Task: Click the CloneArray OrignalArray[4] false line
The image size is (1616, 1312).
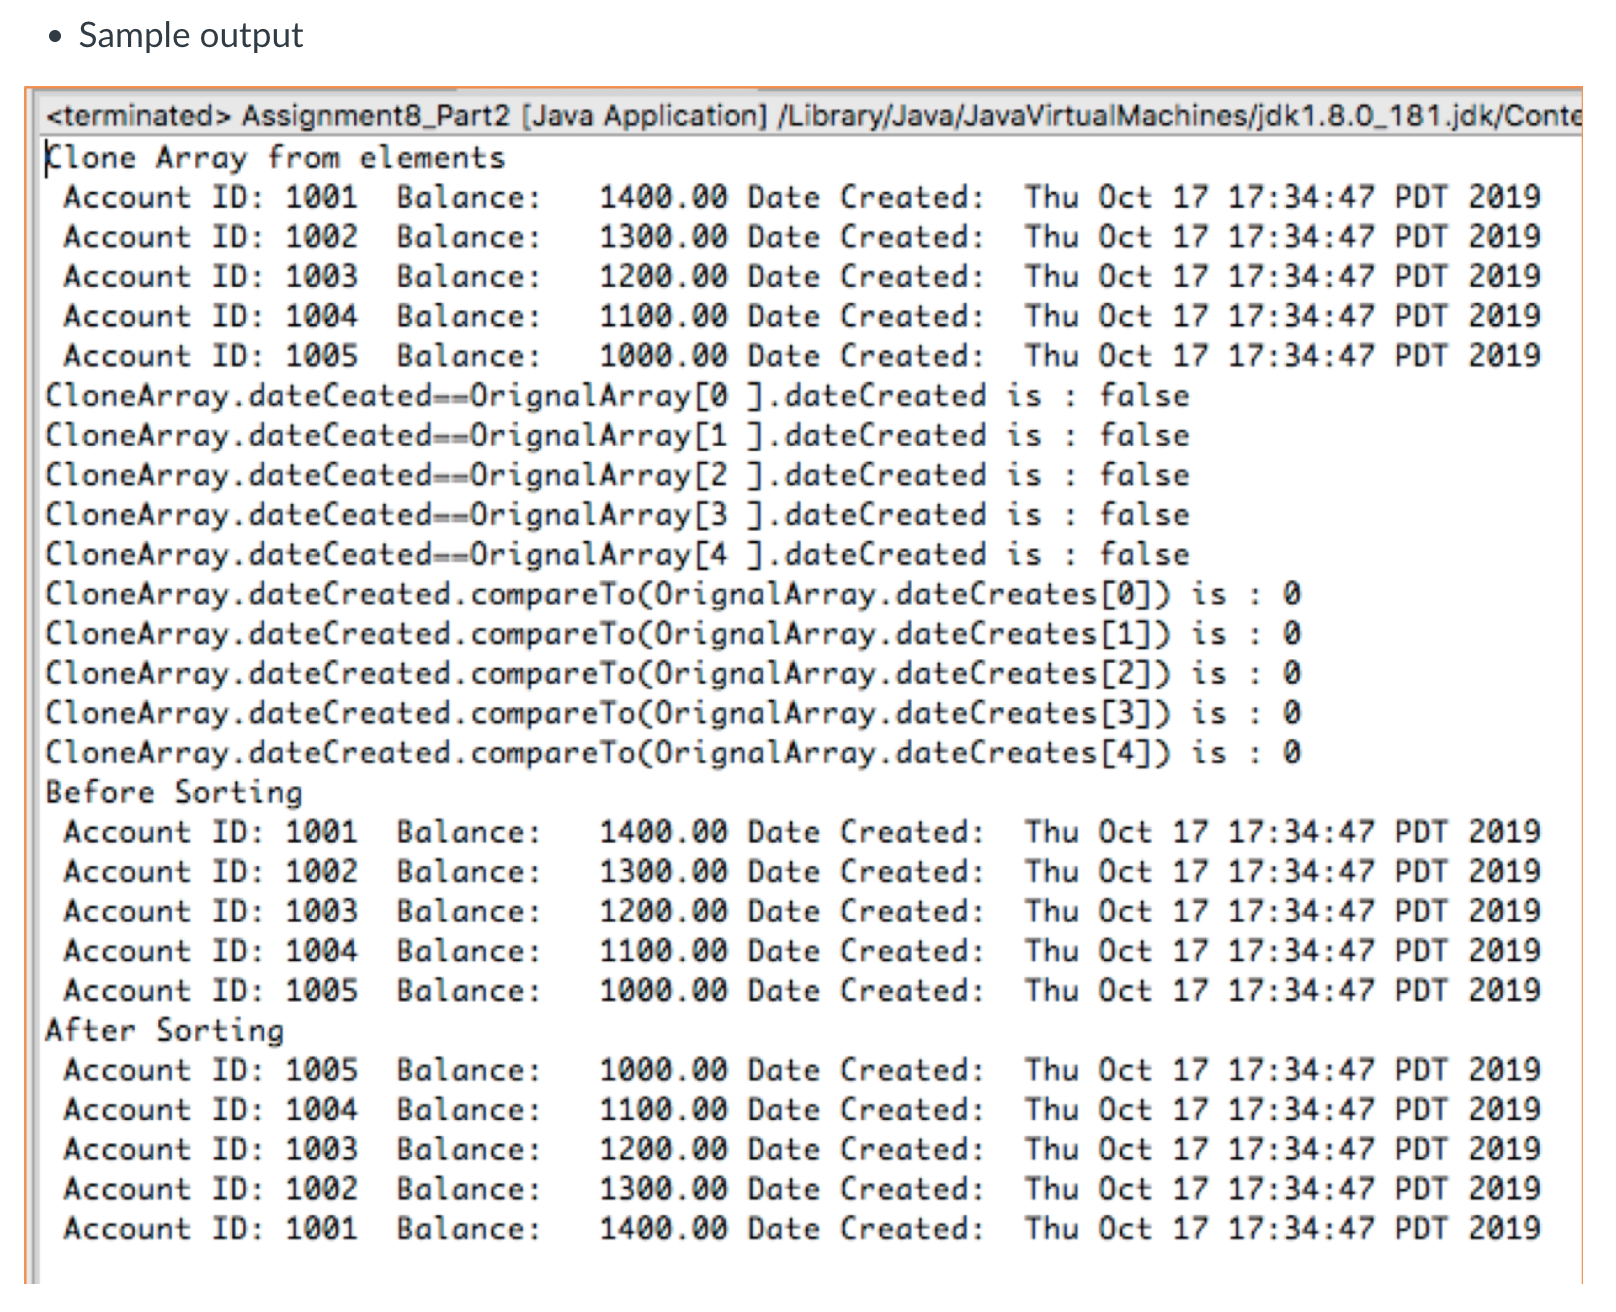Action: tap(615, 553)
